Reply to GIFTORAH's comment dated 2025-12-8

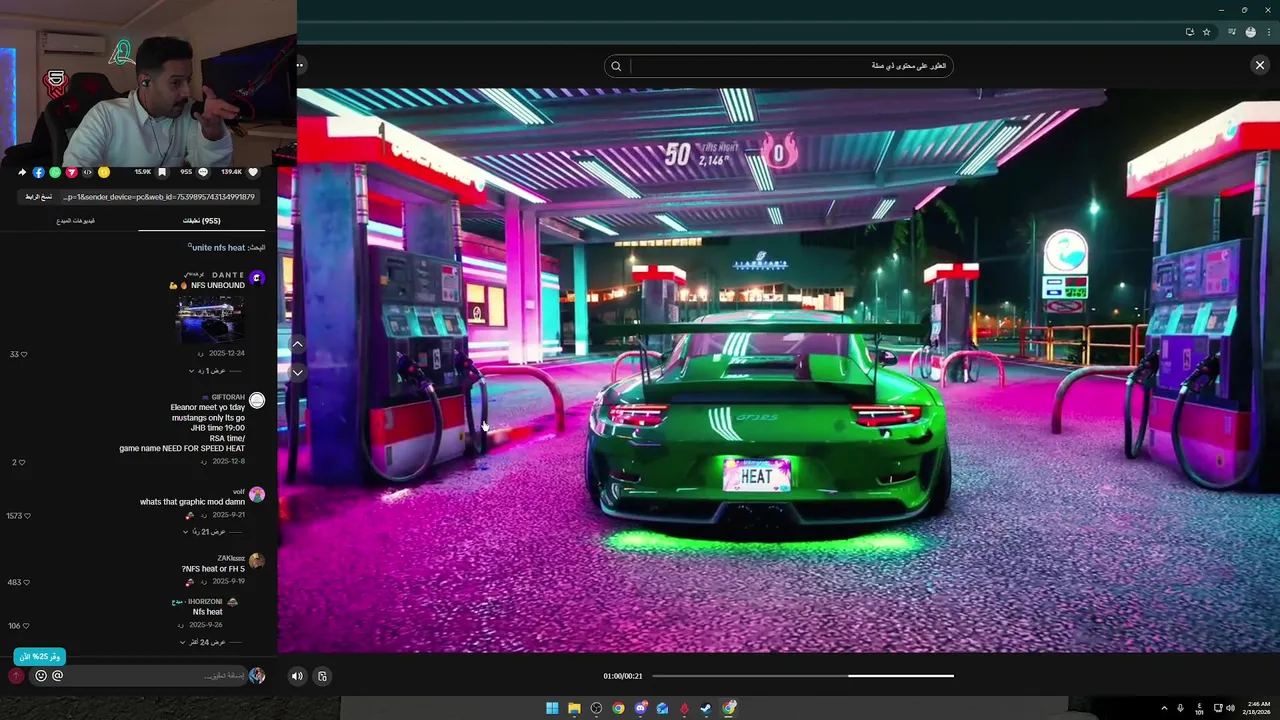pyautogui.click(x=203, y=462)
